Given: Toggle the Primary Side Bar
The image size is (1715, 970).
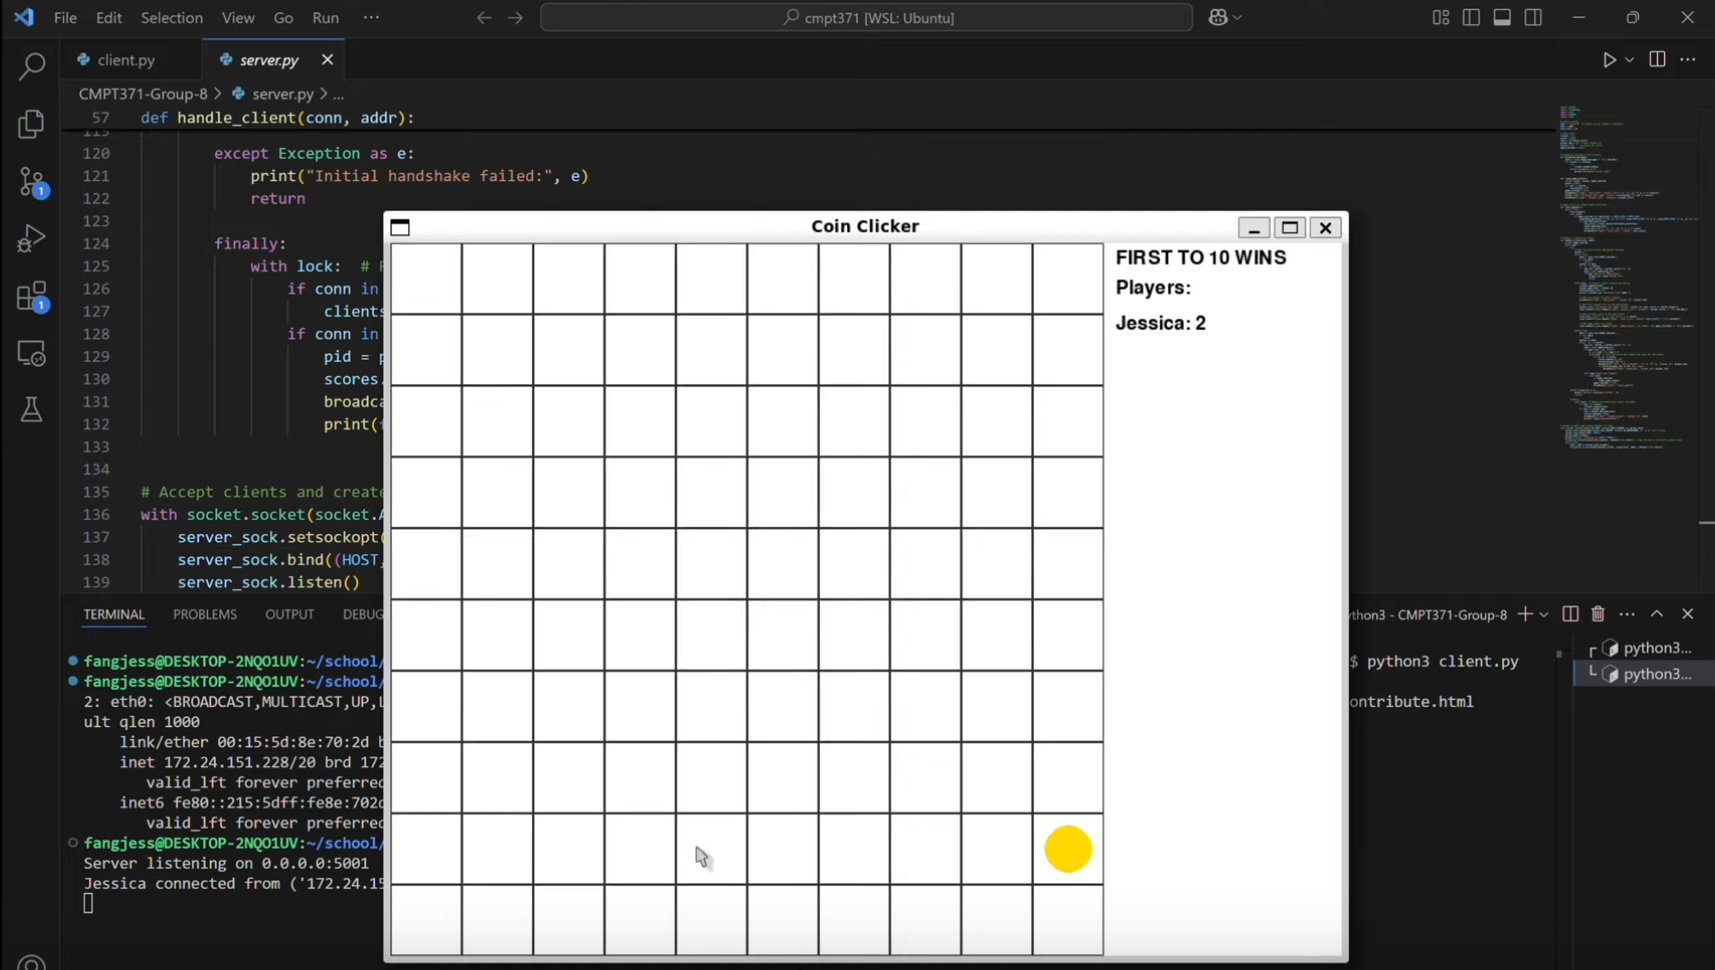Looking at the screenshot, I should point(1471,17).
